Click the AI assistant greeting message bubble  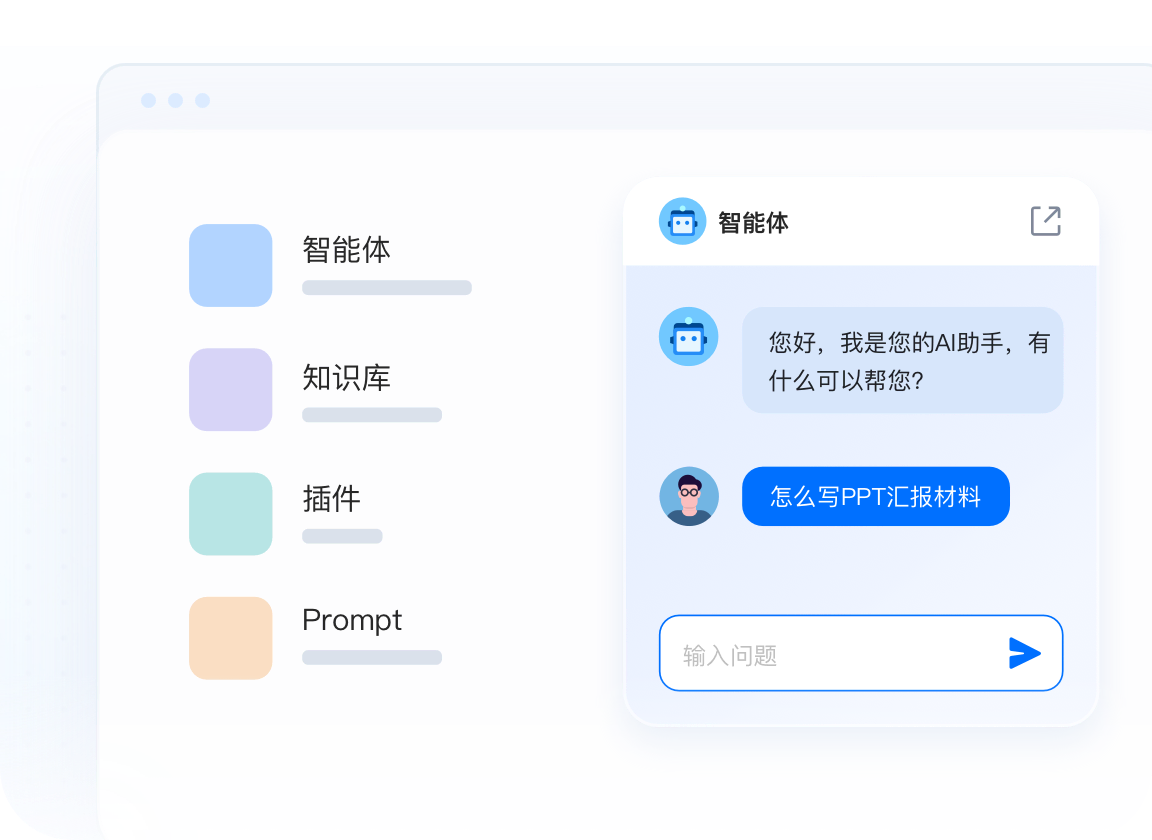tap(902, 360)
